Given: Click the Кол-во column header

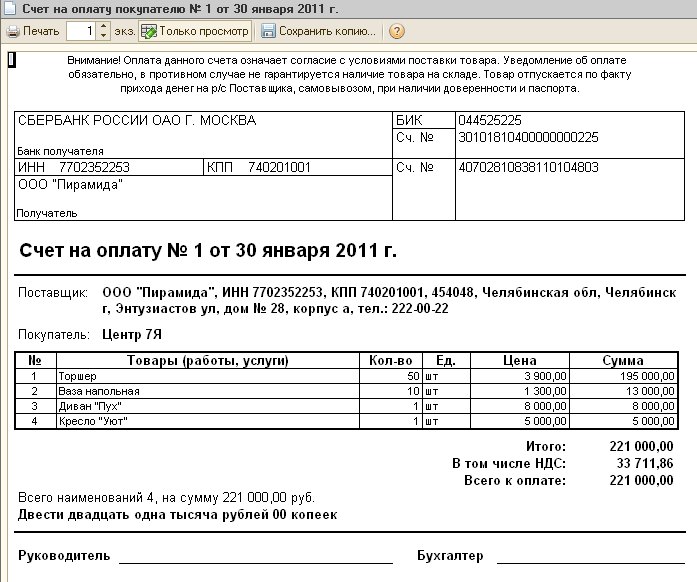Looking at the screenshot, I should pyautogui.click(x=390, y=360).
